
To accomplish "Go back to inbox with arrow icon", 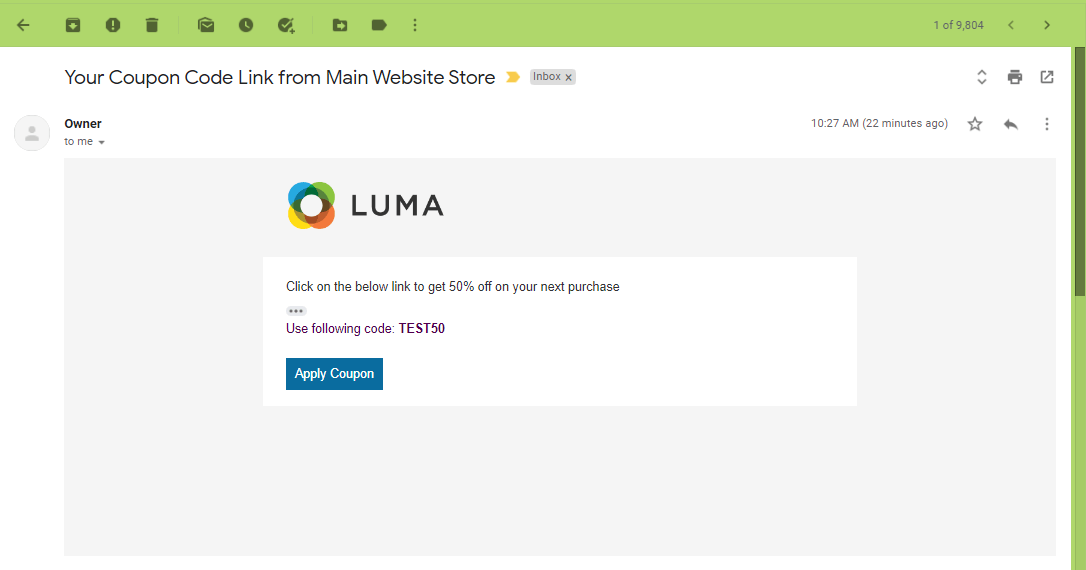I will pyautogui.click(x=24, y=26).
